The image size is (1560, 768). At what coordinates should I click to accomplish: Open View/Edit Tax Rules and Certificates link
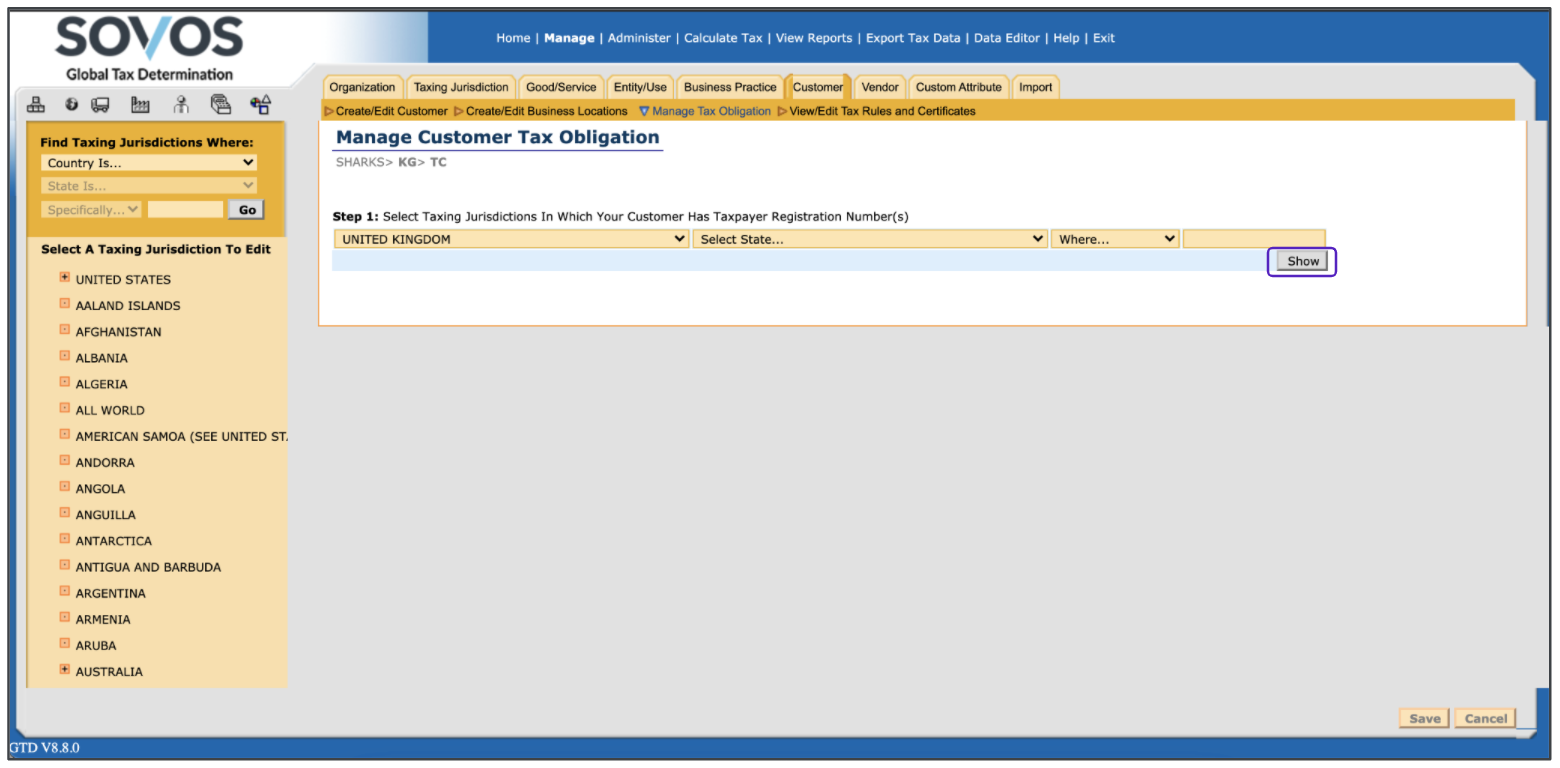click(x=882, y=111)
